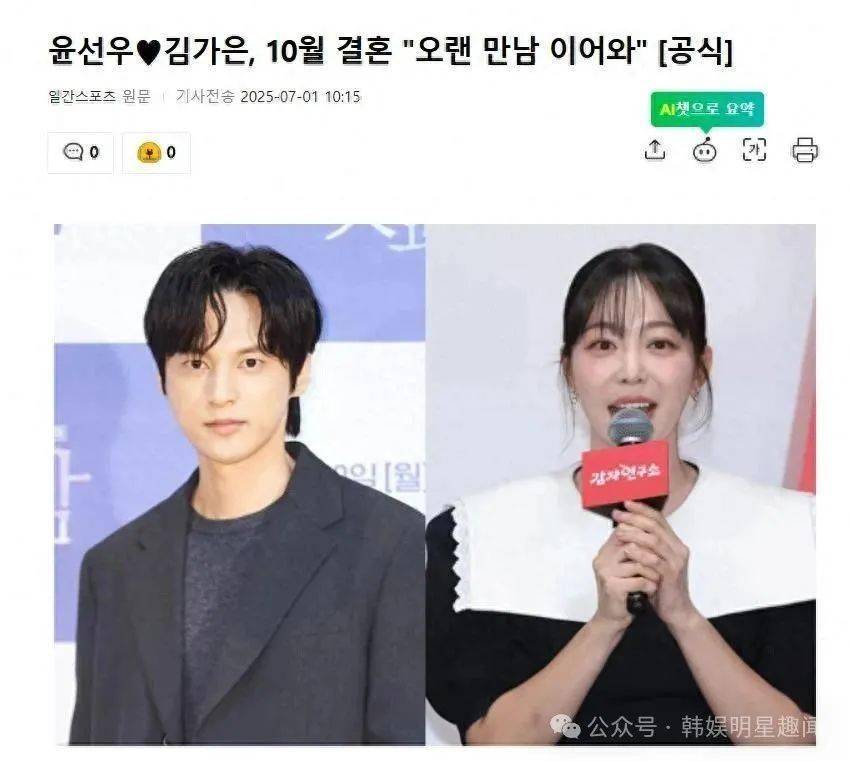The width and height of the screenshot is (851, 761).
Task: Click the 원문 word beside 일간스포츠
Action: [136, 97]
